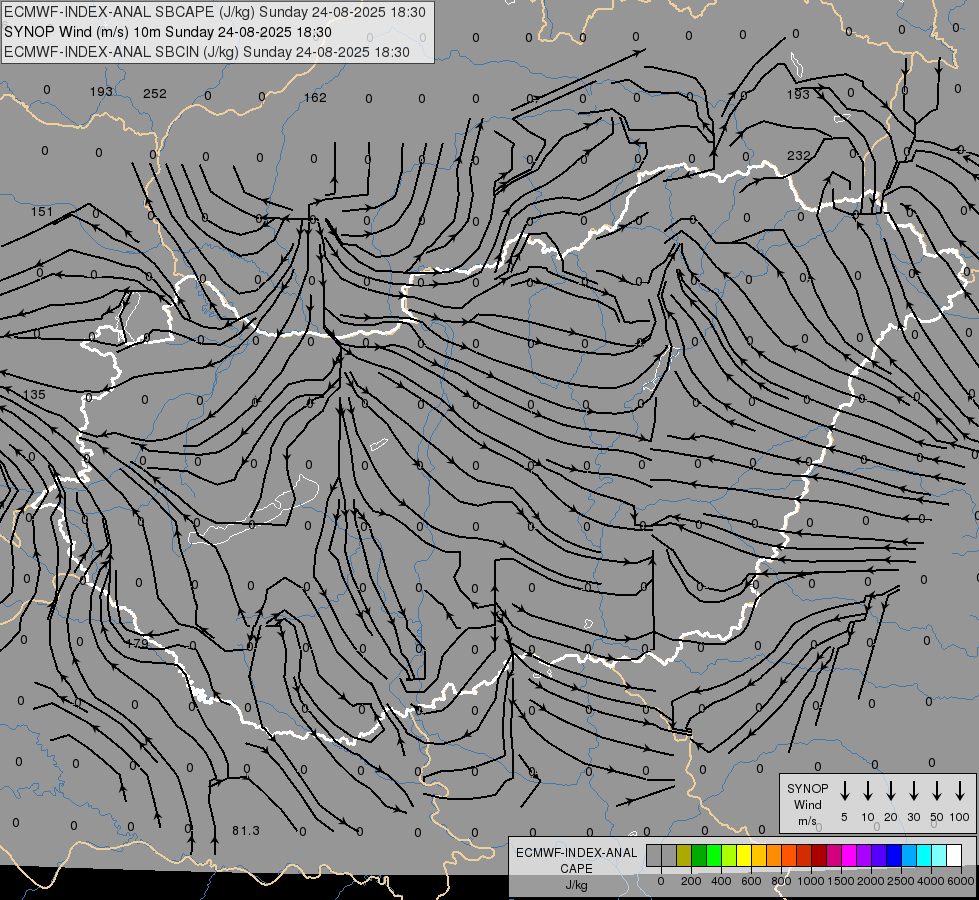Pick the dark maroon CAPE legend swatch
This screenshot has height=900, width=979.
pyautogui.click(x=819, y=855)
